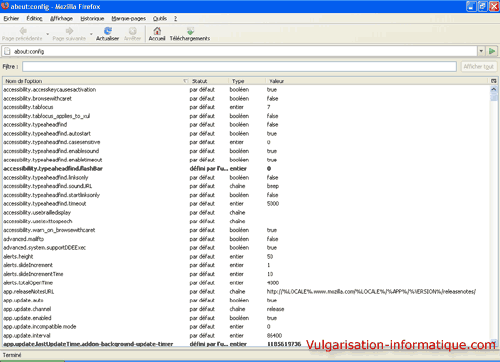Click the Afficher tout button
The image size is (500, 362).
click(479, 66)
